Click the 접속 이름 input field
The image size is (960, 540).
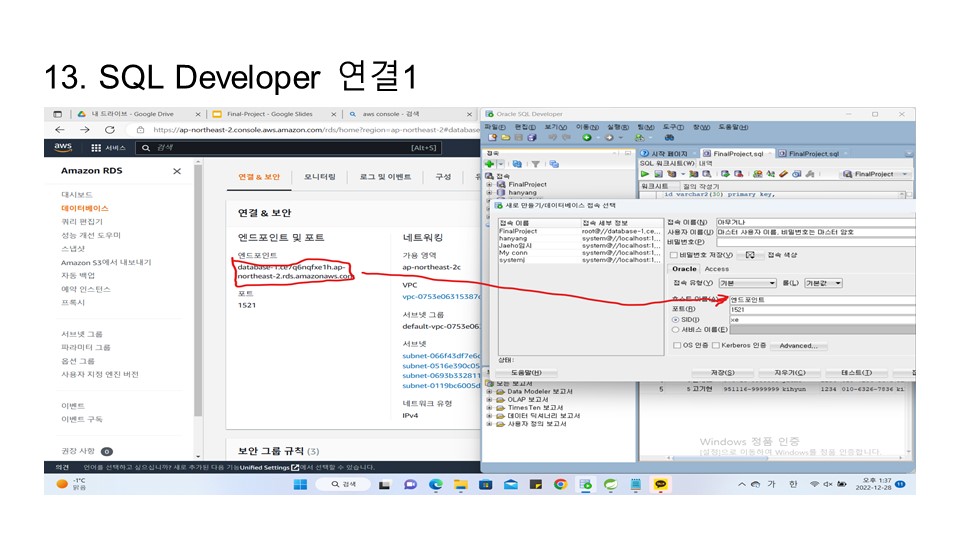point(815,222)
